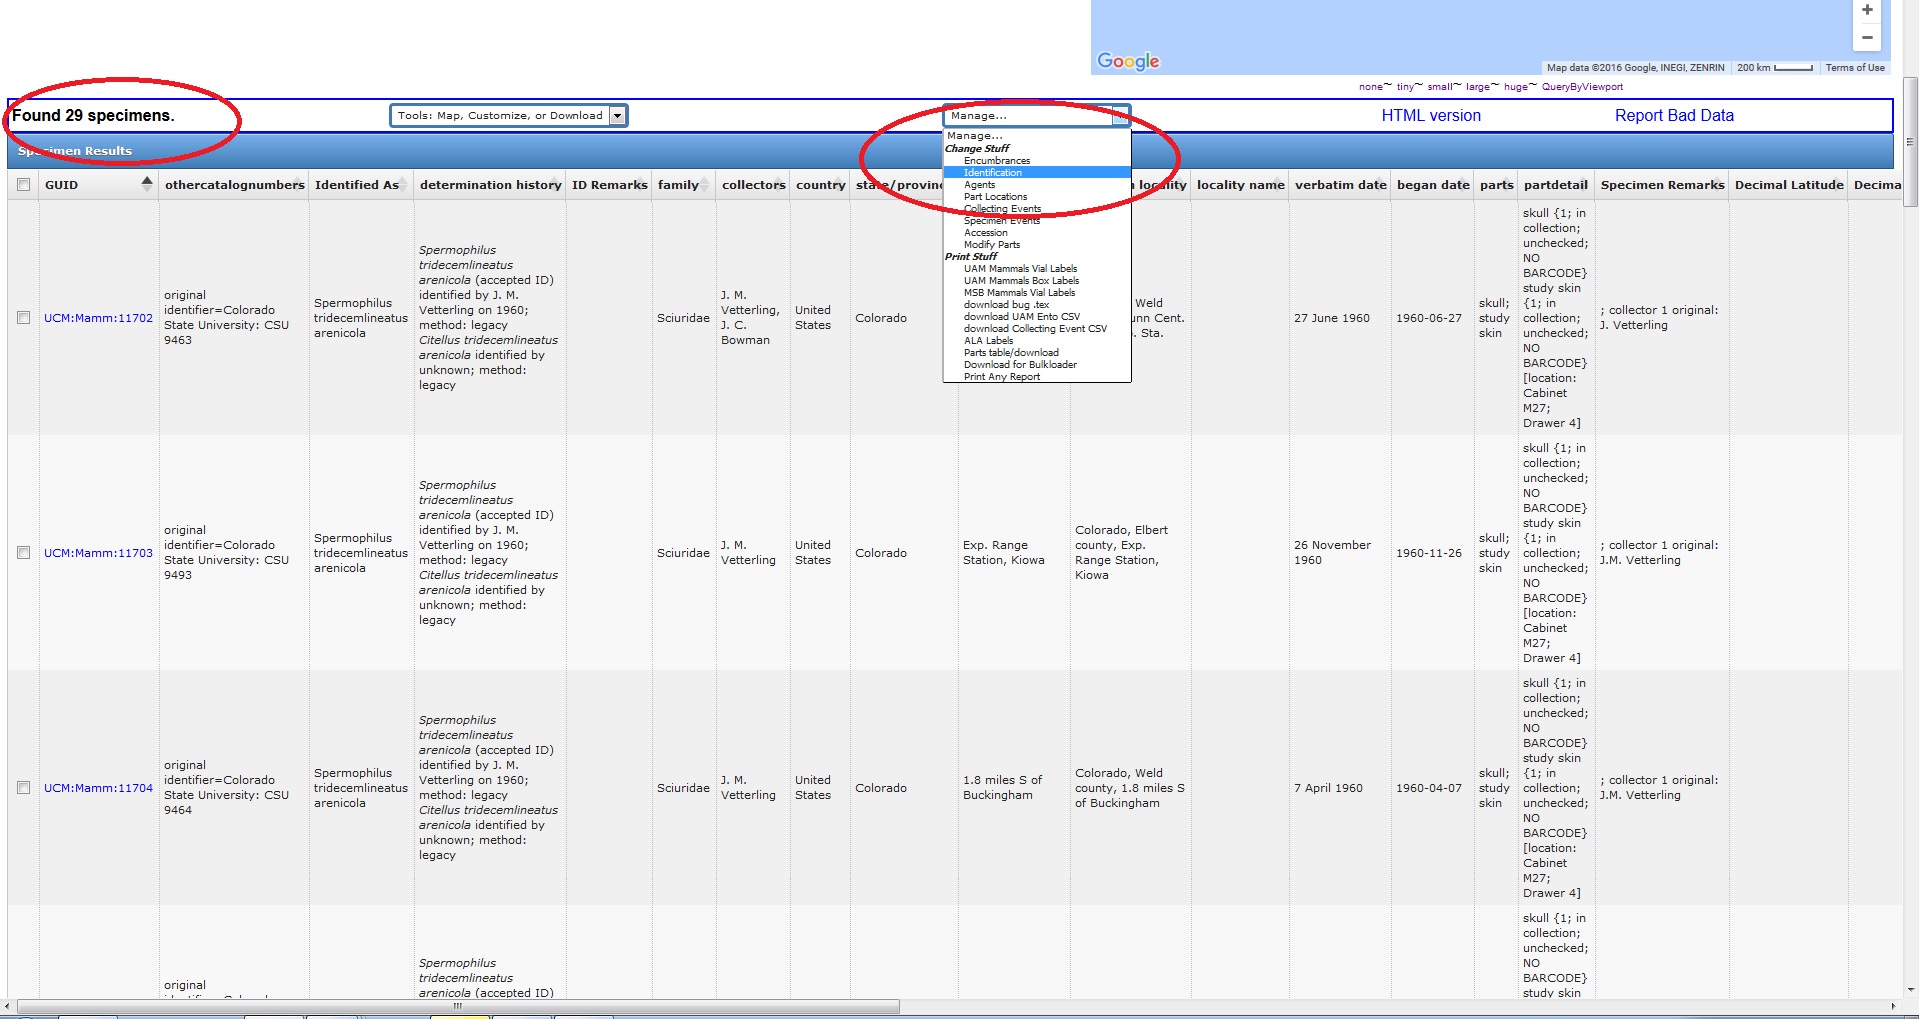Select Parts table/download option
The width and height of the screenshot is (1919, 1019).
1011,353
